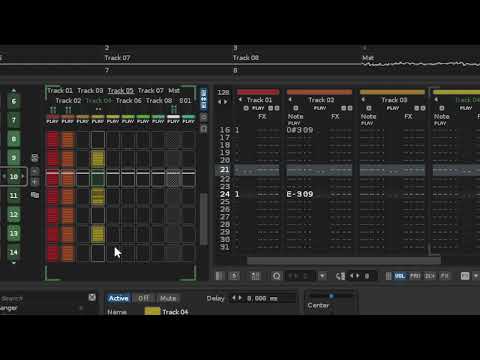The image size is (480, 360).
Task: Click first small column button on Track 03
Action: pos(417,108)
